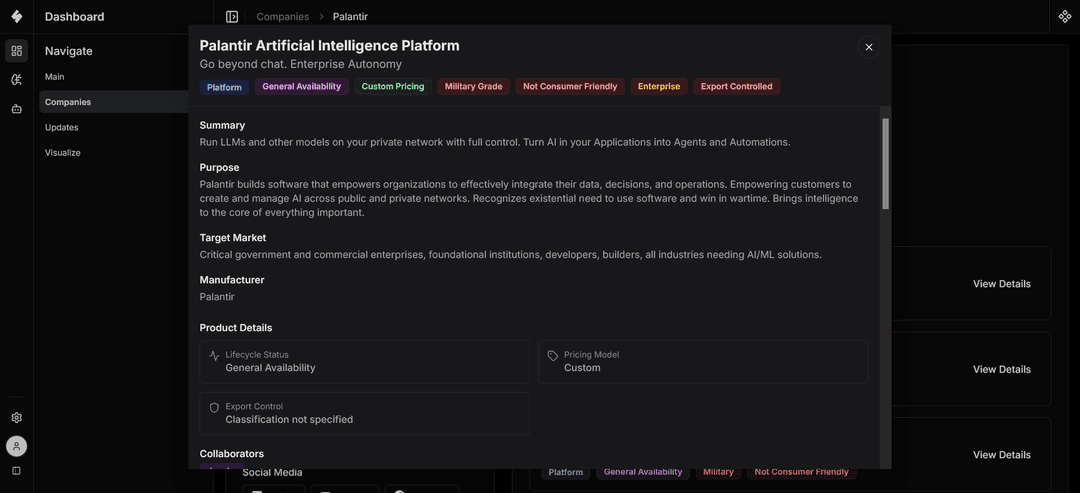The image size is (1080, 493).
Task: Click the Enterprise tag
Action: [x=658, y=87]
